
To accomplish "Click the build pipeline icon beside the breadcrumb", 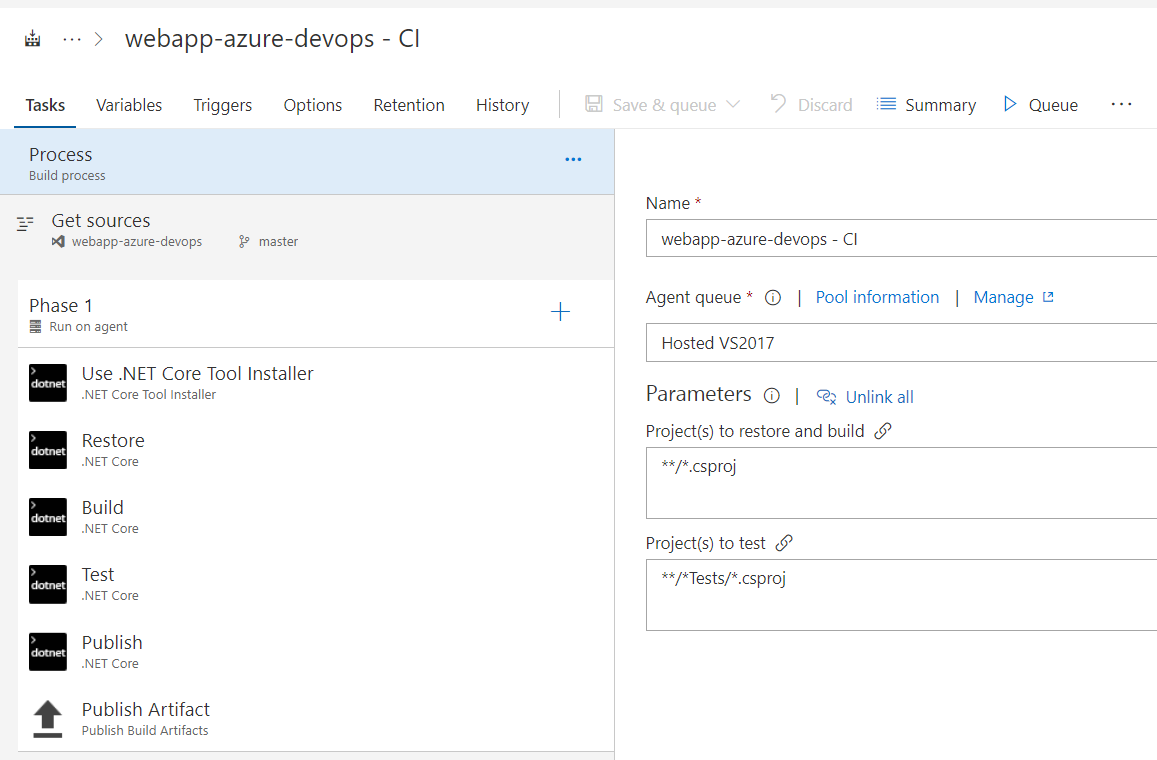I will (x=32, y=39).
